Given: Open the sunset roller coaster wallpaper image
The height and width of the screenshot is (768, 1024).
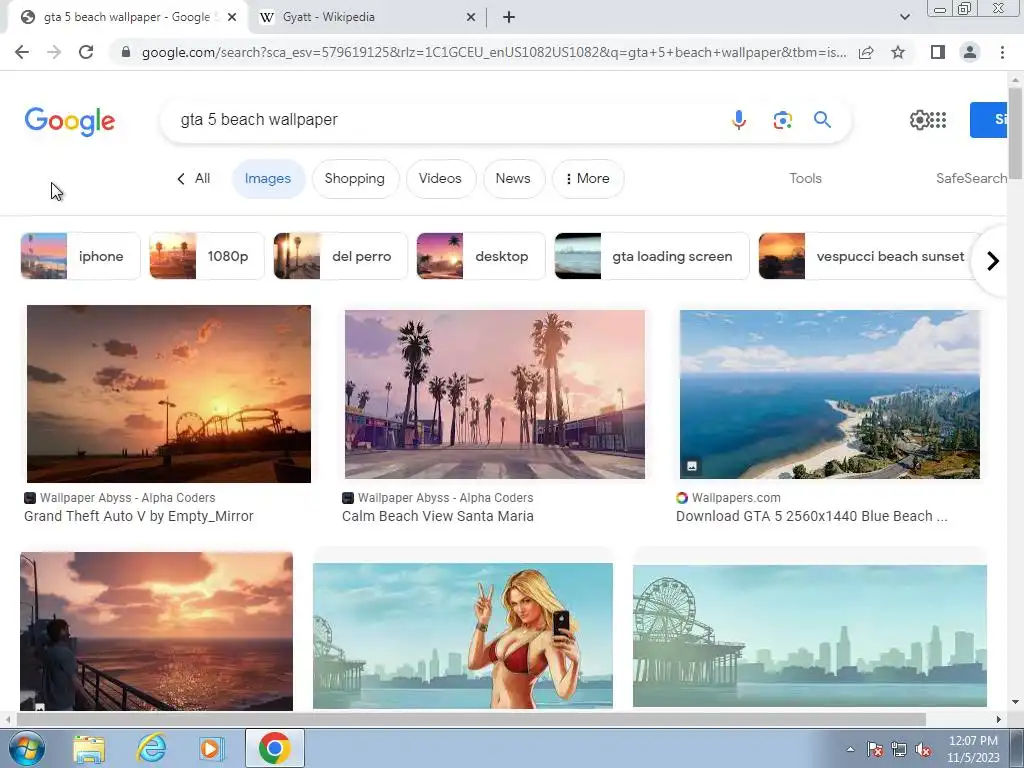Looking at the screenshot, I should tap(168, 394).
